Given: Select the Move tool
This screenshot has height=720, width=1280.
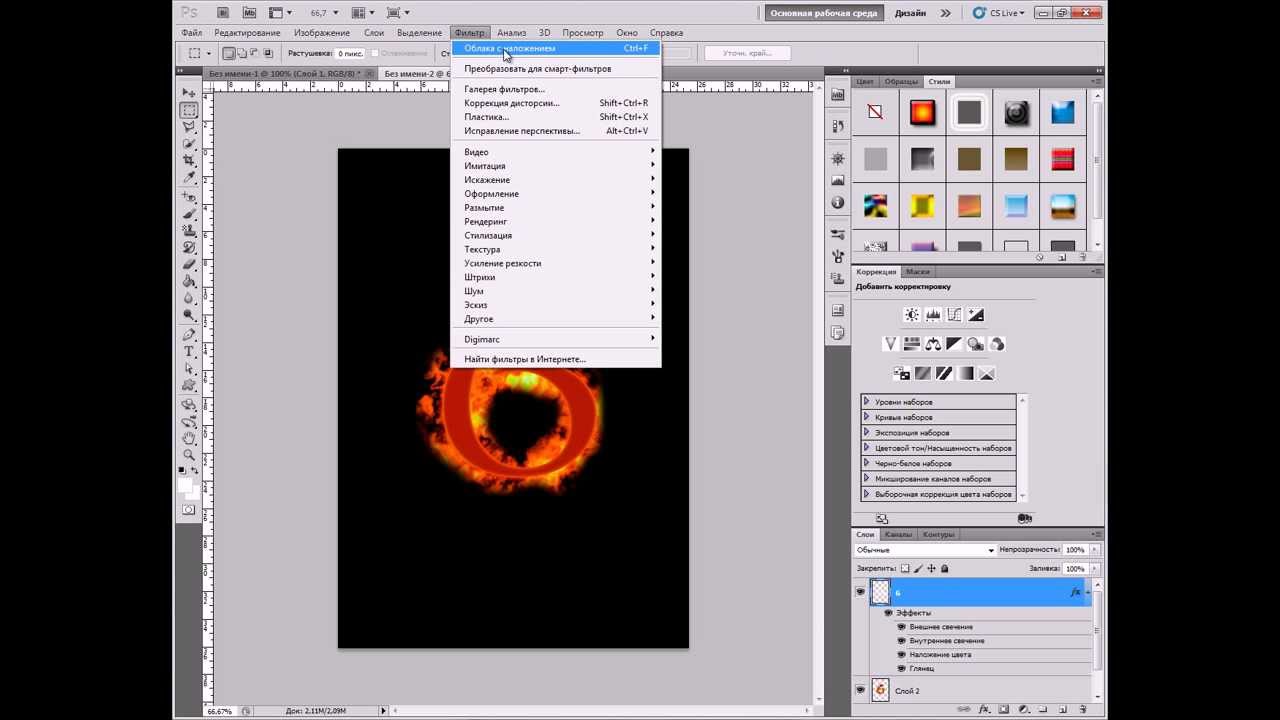Looking at the screenshot, I should [189, 93].
